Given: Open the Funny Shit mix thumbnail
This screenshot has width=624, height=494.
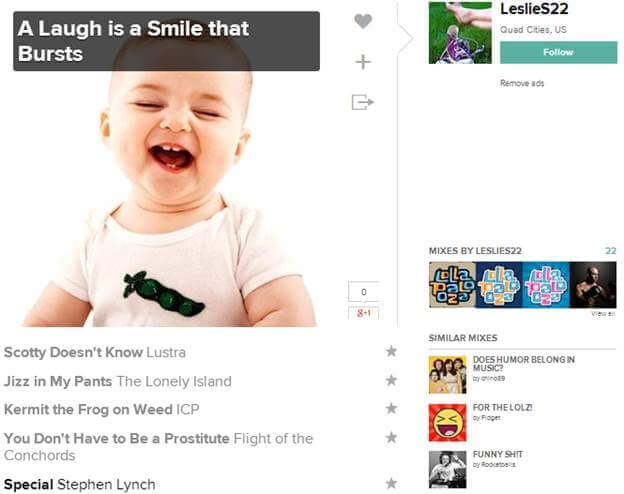Looking at the screenshot, I should pos(447,469).
